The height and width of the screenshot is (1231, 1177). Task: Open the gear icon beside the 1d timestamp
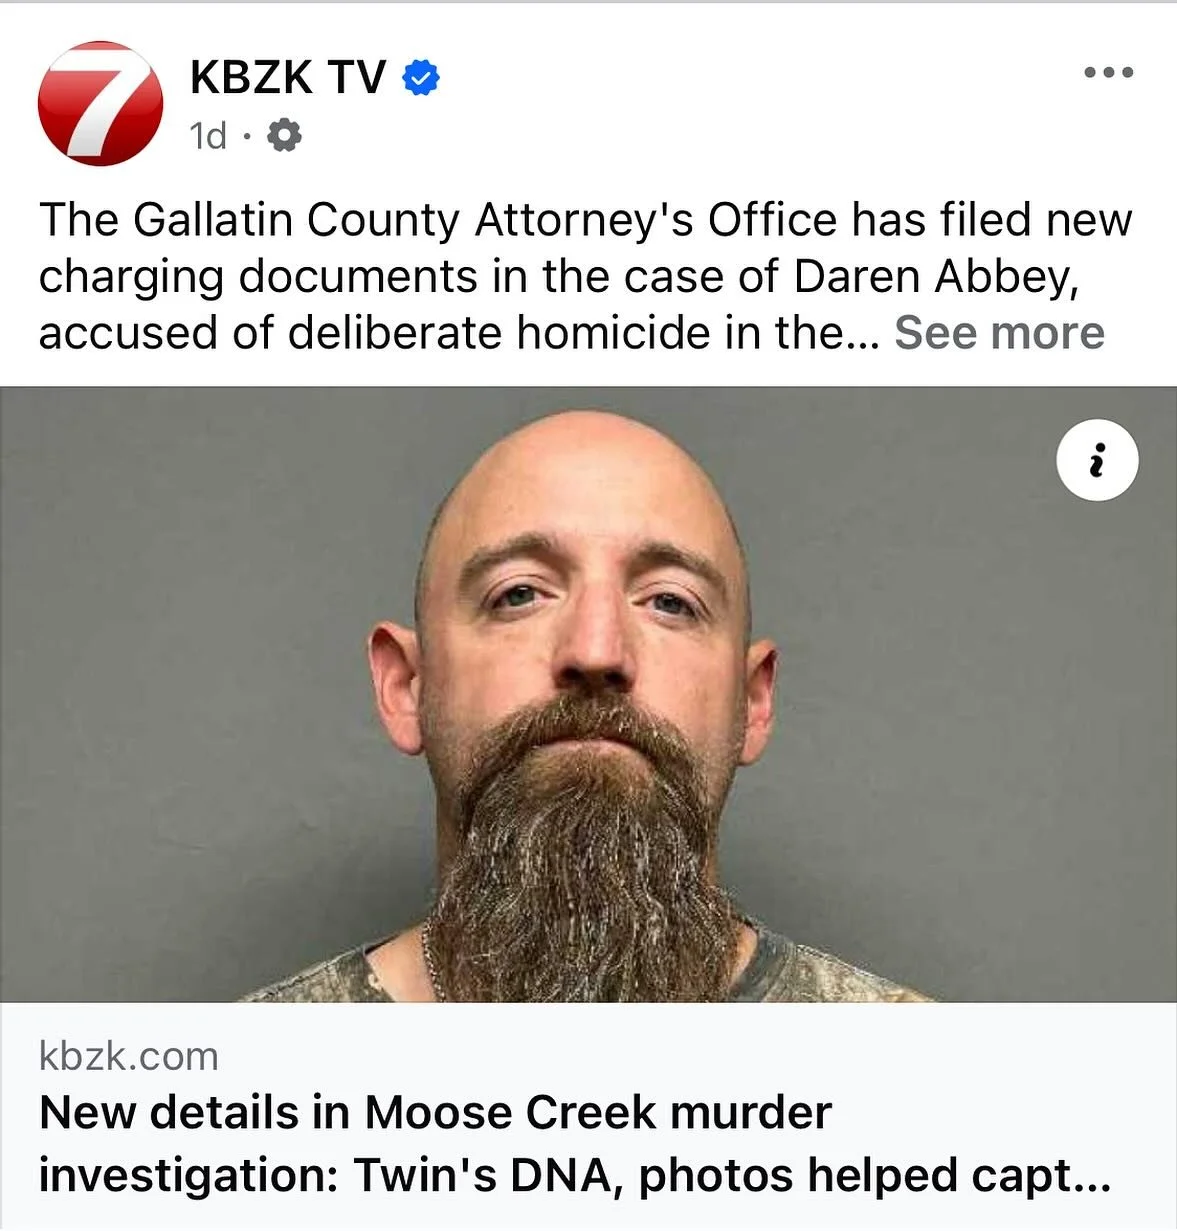click(x=285, y=135)
